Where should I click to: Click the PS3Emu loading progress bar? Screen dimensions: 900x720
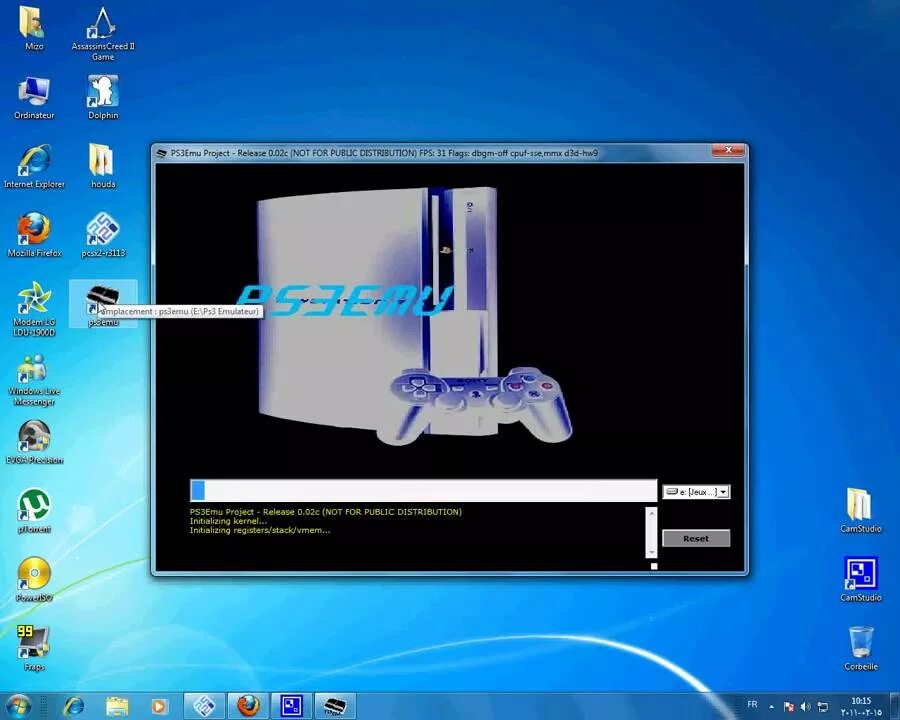(x=423, y=490)
